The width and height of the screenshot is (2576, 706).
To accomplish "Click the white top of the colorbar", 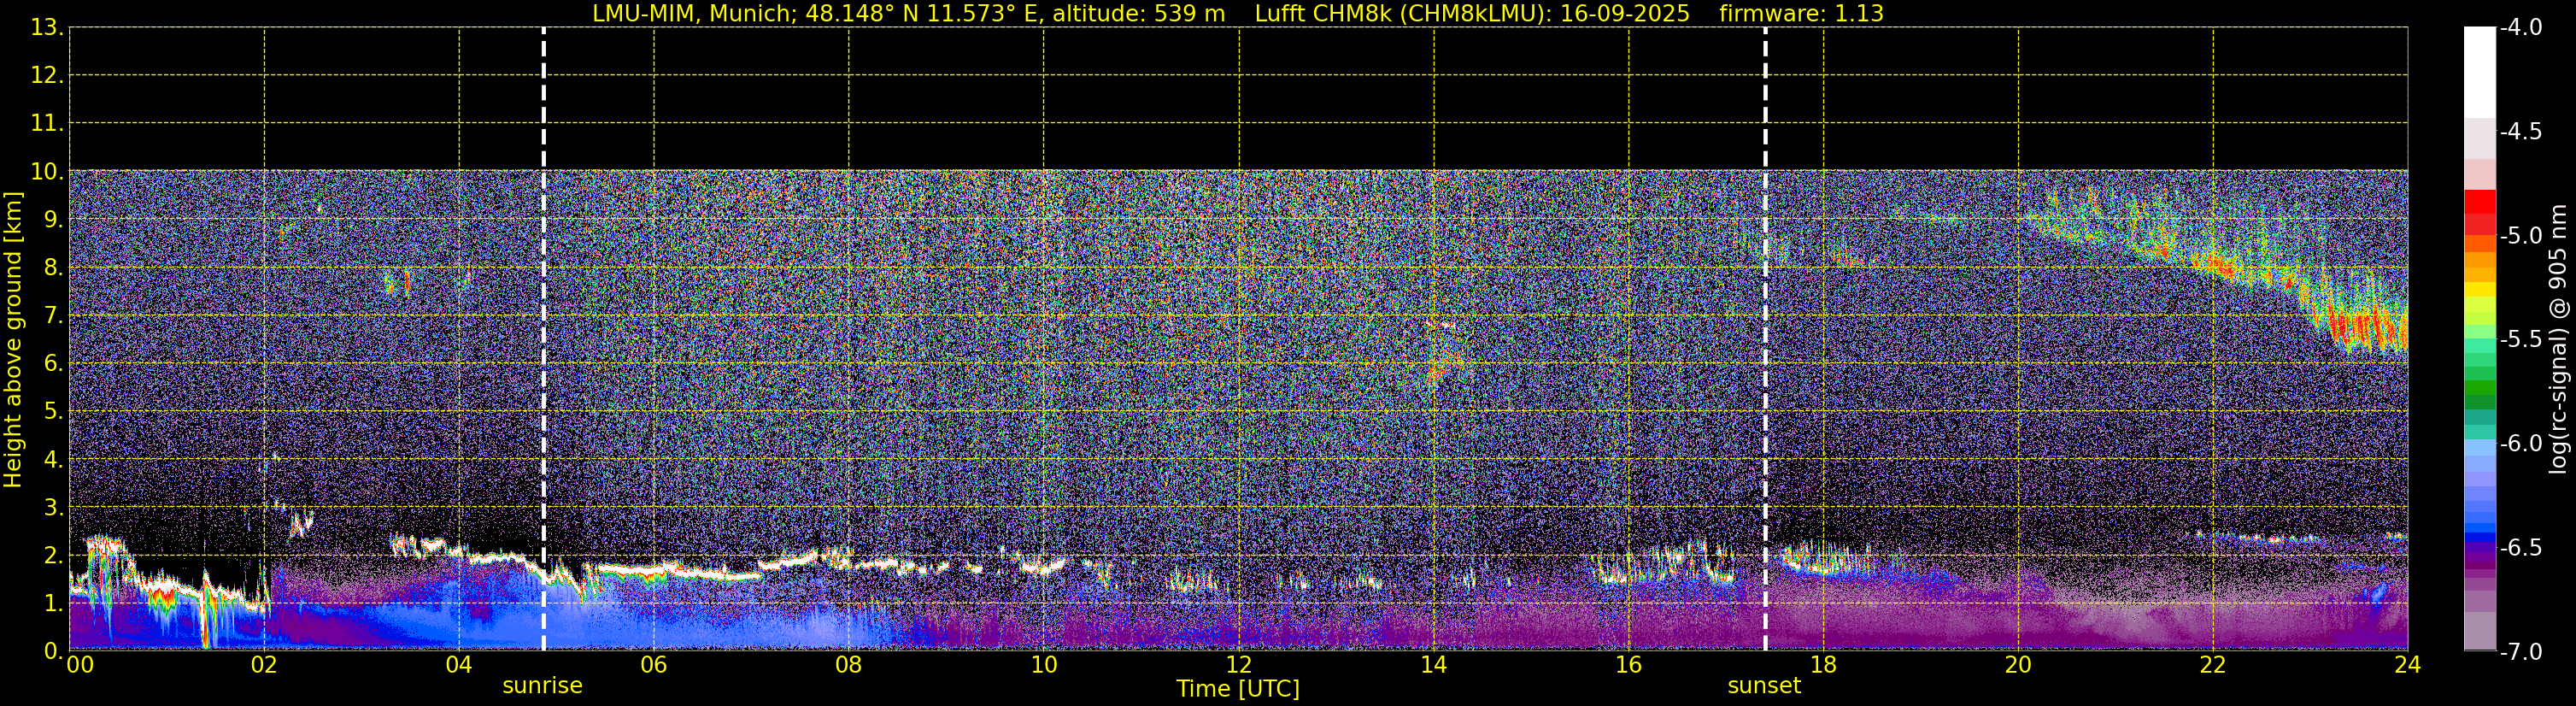I will pyautogui.click(x=2479, y=72).
